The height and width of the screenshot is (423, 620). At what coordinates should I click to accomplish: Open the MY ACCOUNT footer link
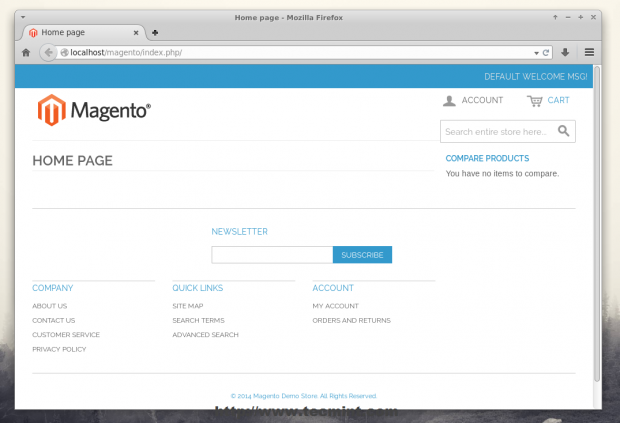coord(335,306)
